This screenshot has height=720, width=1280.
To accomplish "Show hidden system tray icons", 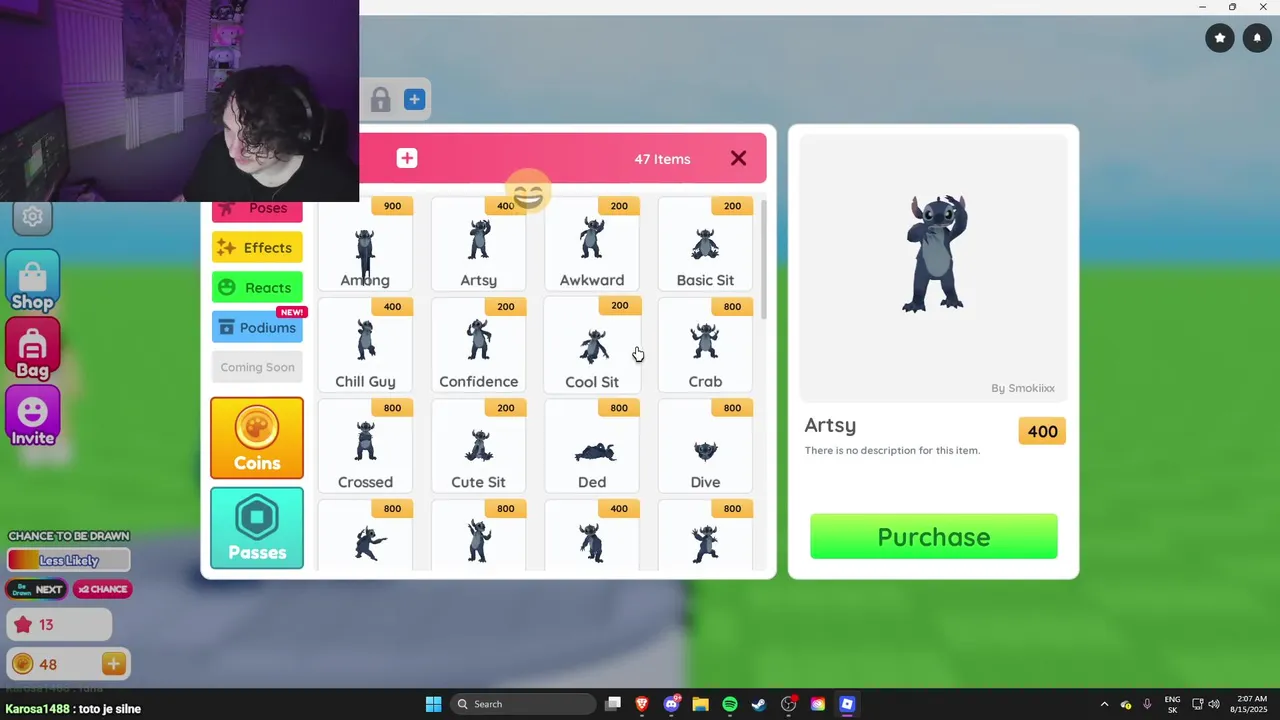I will pyautogui.click(x=1104, y=704).
